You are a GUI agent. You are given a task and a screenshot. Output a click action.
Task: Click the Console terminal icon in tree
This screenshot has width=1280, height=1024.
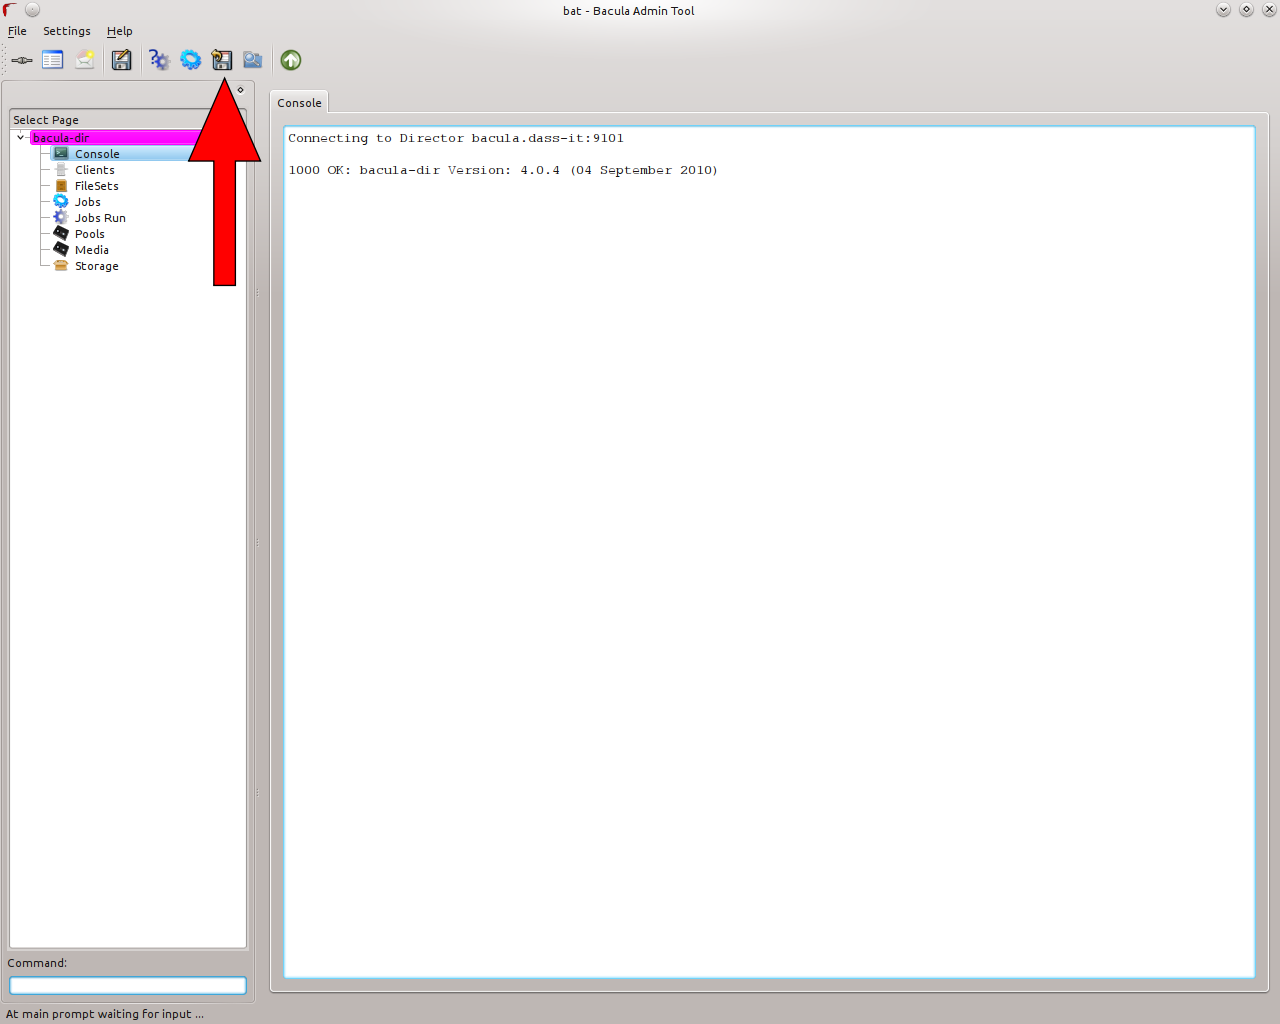(61, 153)
